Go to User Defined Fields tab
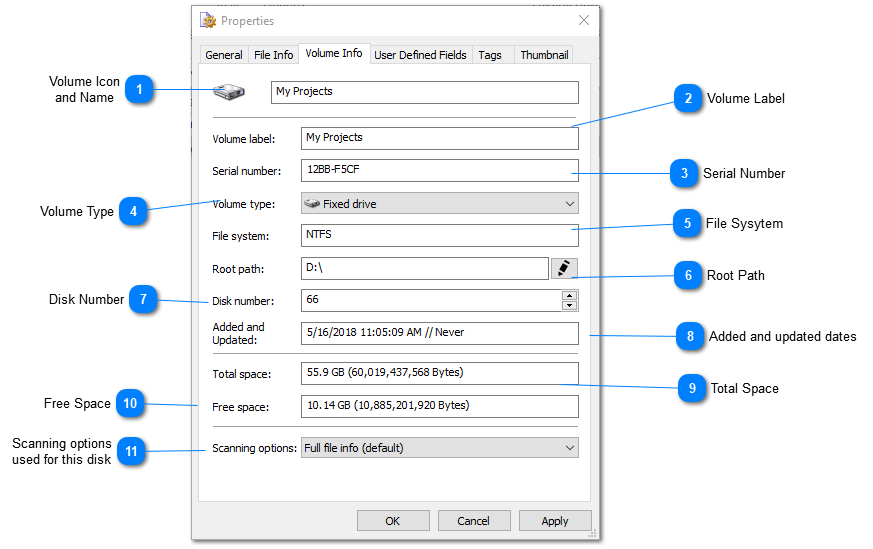873x549 pixels. (420, 55)
